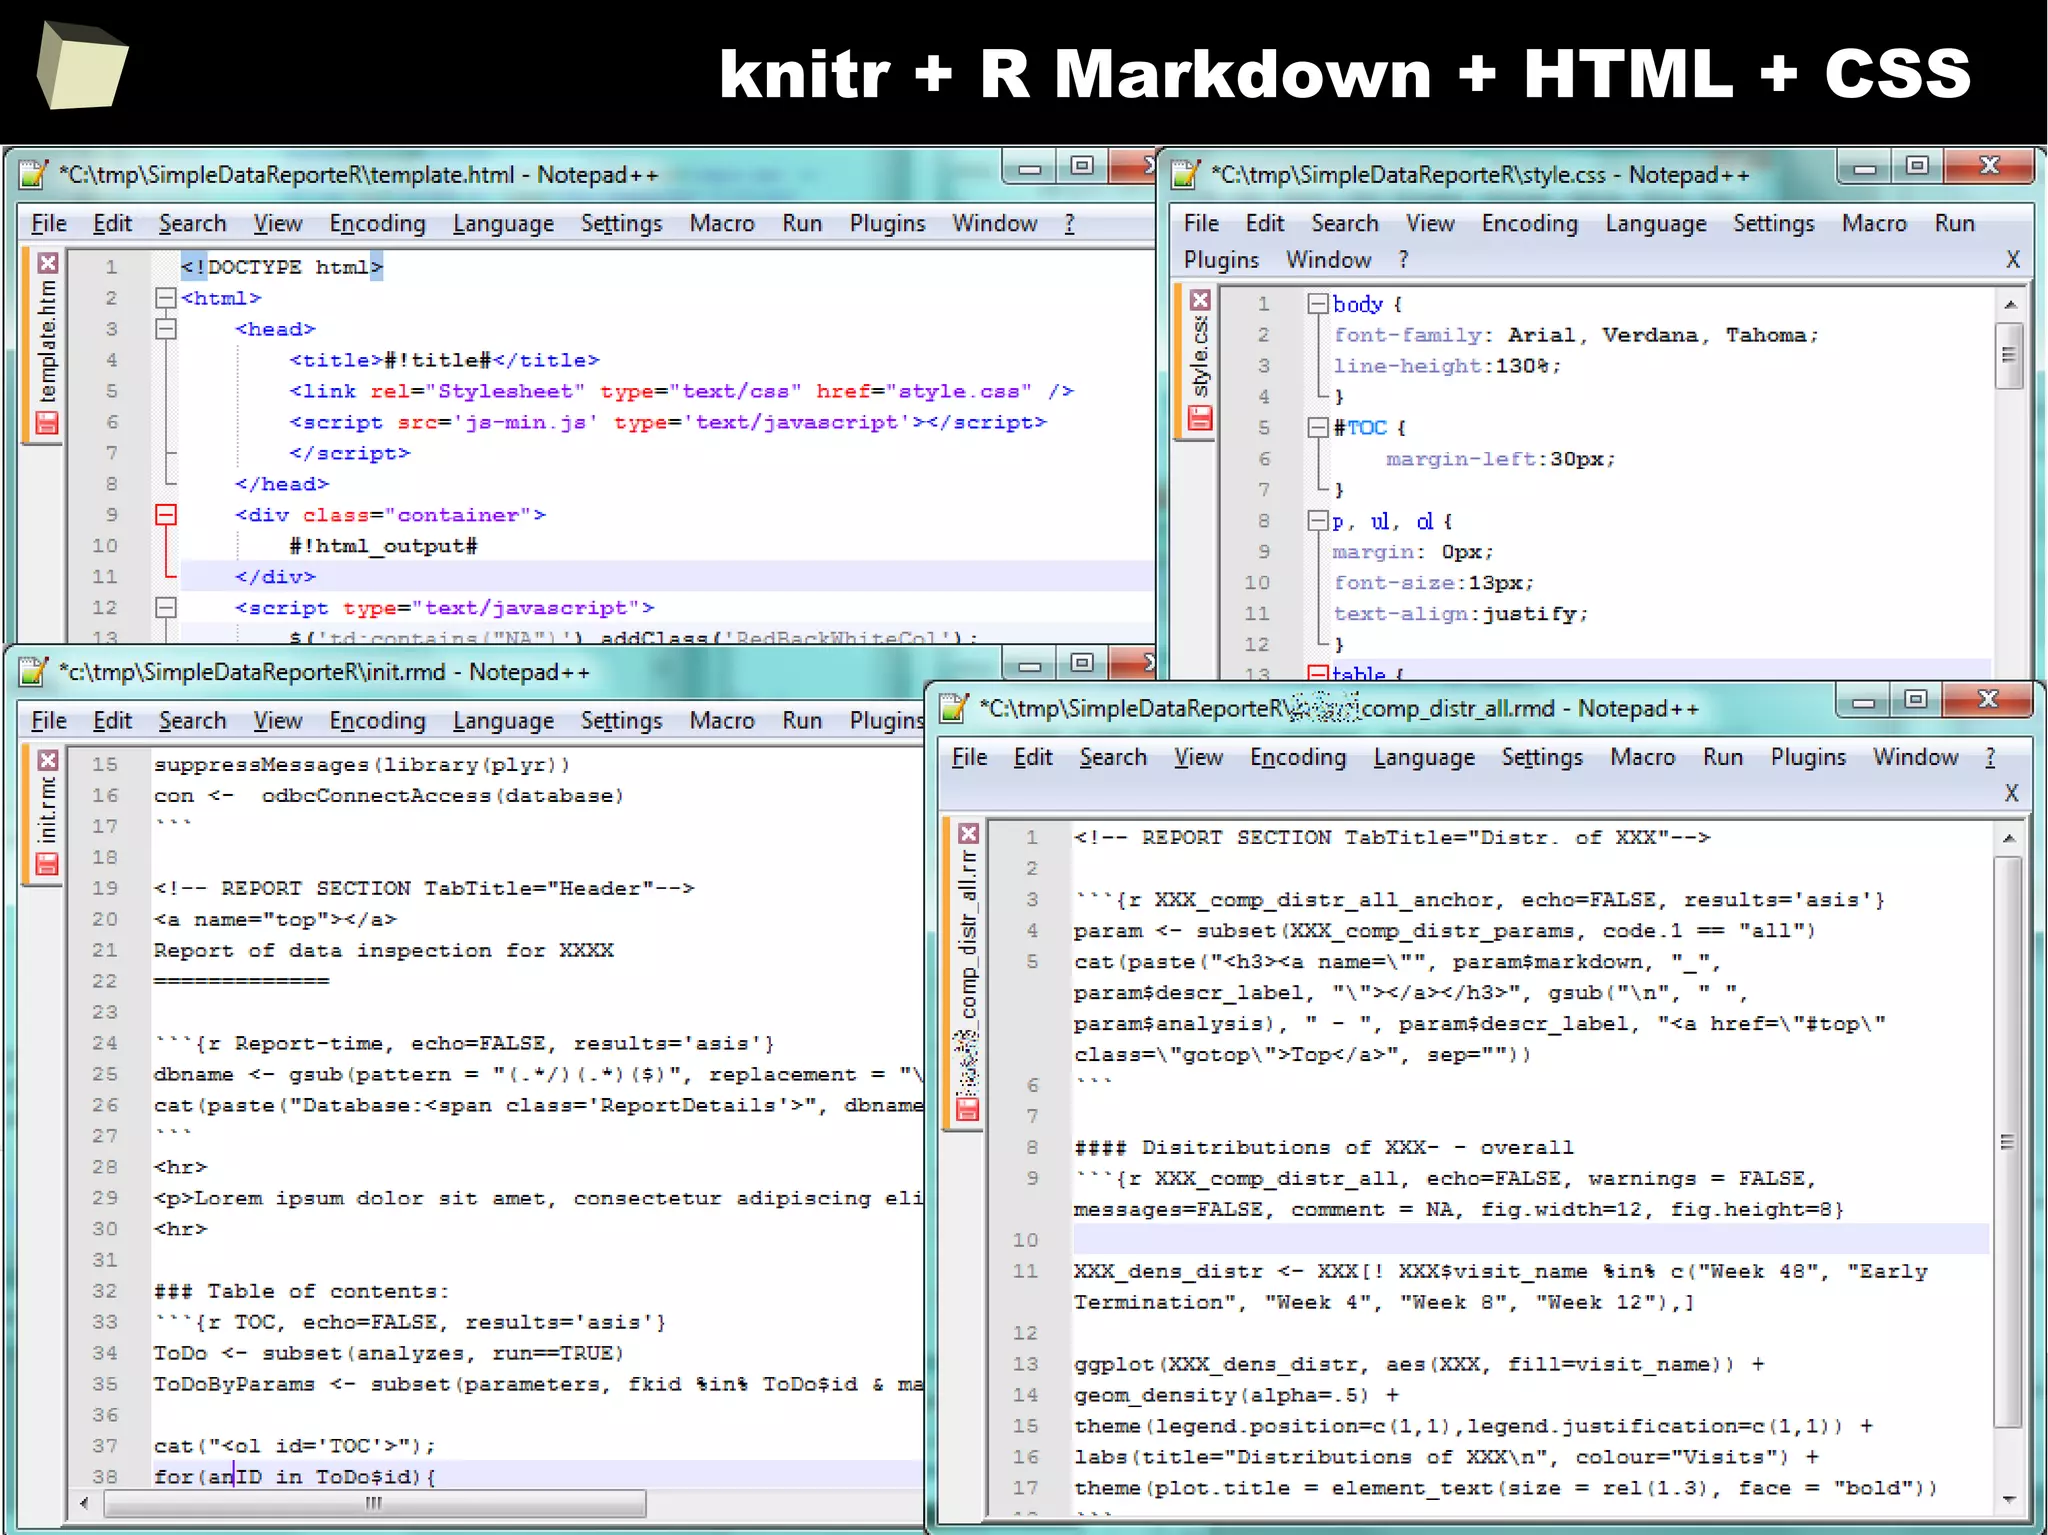Close the template.htm vertical tab with its X

pyautogui.click(x=48, y=263)
